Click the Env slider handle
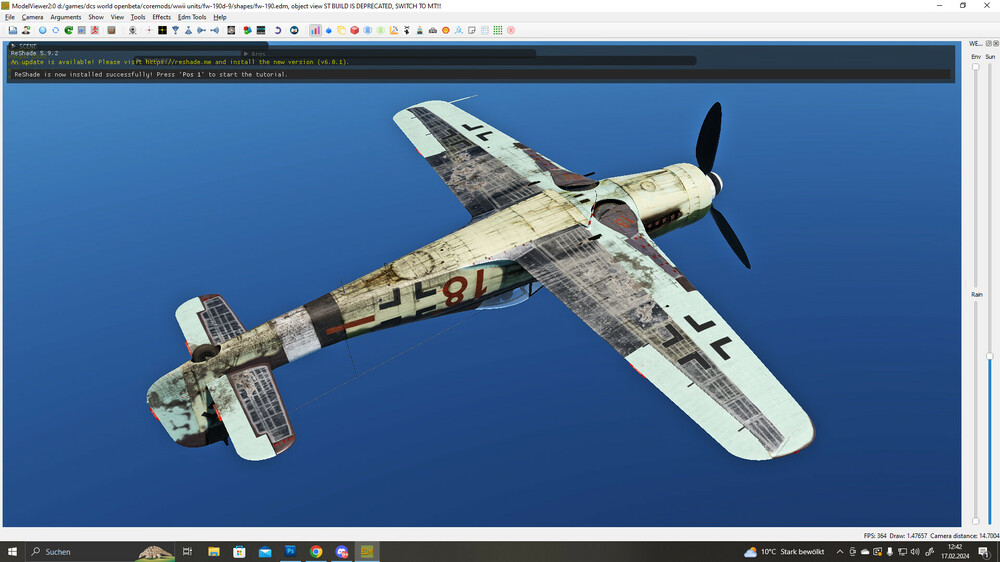 pyautogui.click(x=976, y=67)
